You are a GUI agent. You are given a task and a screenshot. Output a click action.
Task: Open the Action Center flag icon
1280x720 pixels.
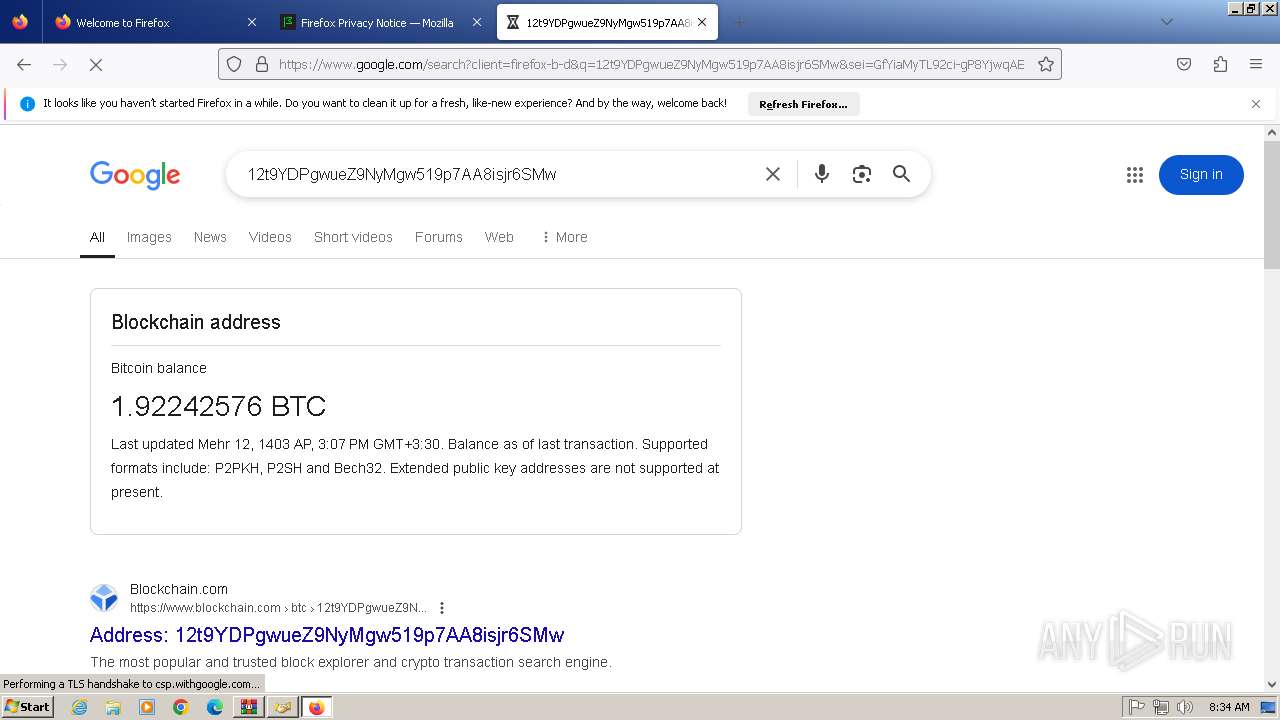[x=1136, y=707]
